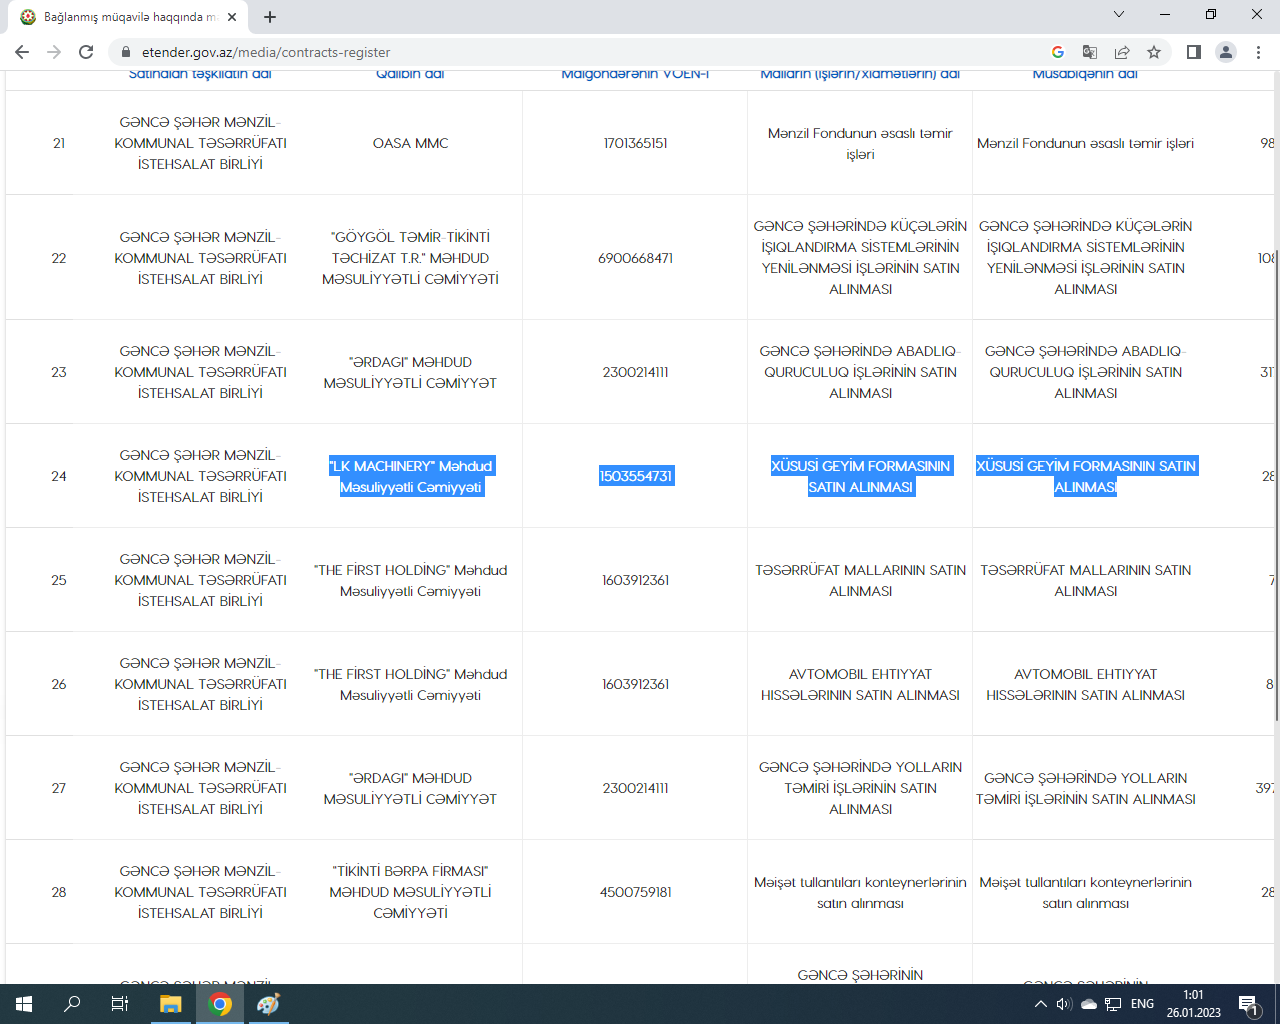Bookmark this page with the star icon
1280x1024 pixels.
(1154, 52)
